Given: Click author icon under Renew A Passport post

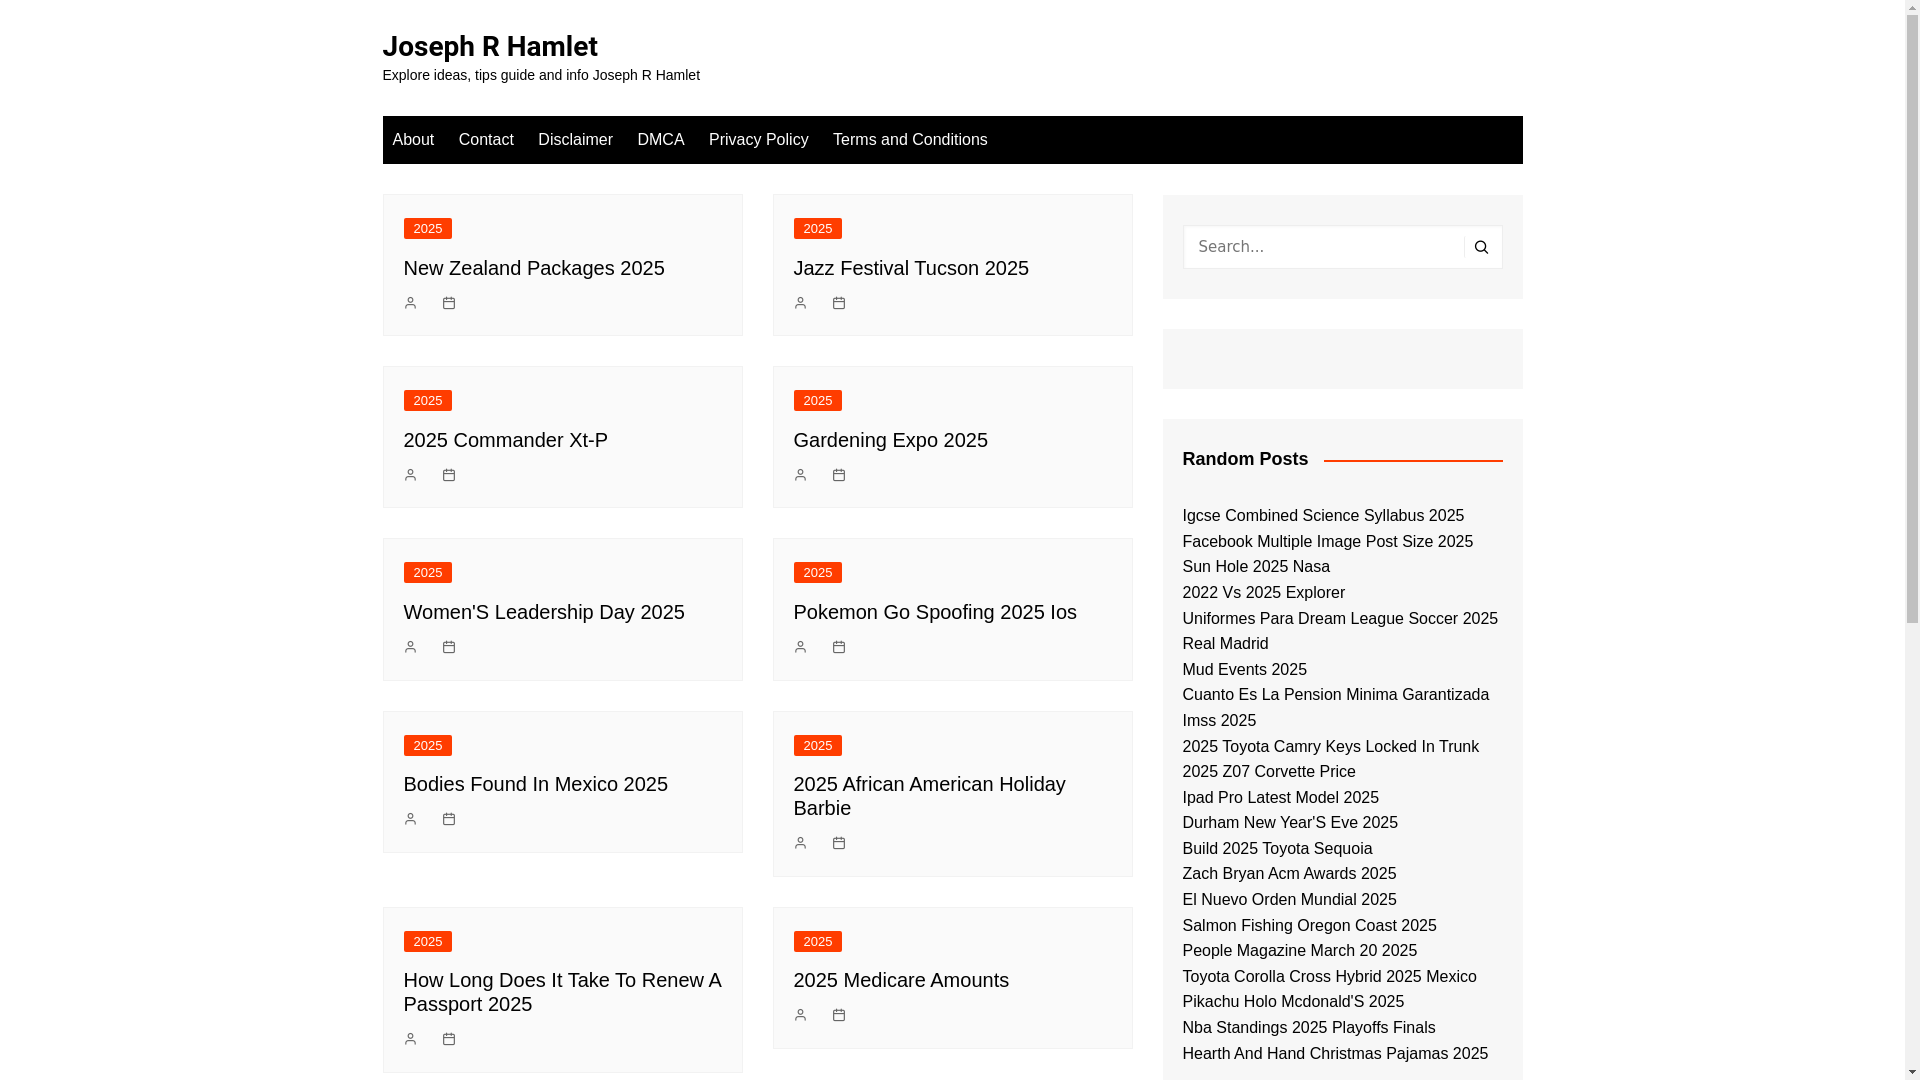Looking at the screenshot, I should pos(410,1039).
